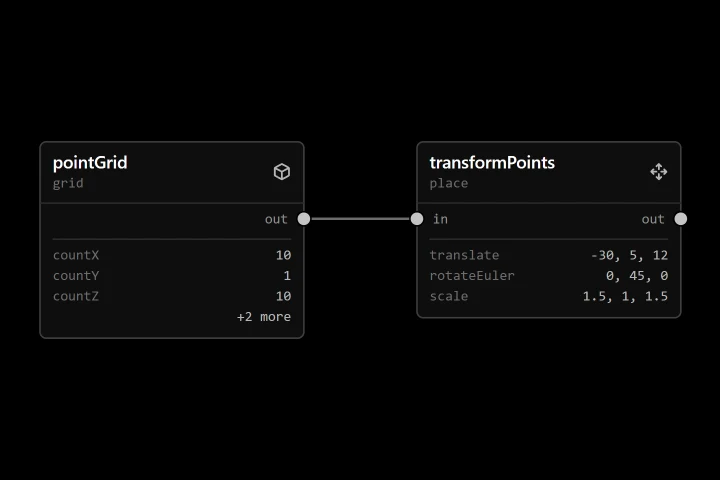Edit the scale value 1.5, 1, 1.5
Image resolution: width=720 pixels, height=480 pixels.
pos(625,296)
